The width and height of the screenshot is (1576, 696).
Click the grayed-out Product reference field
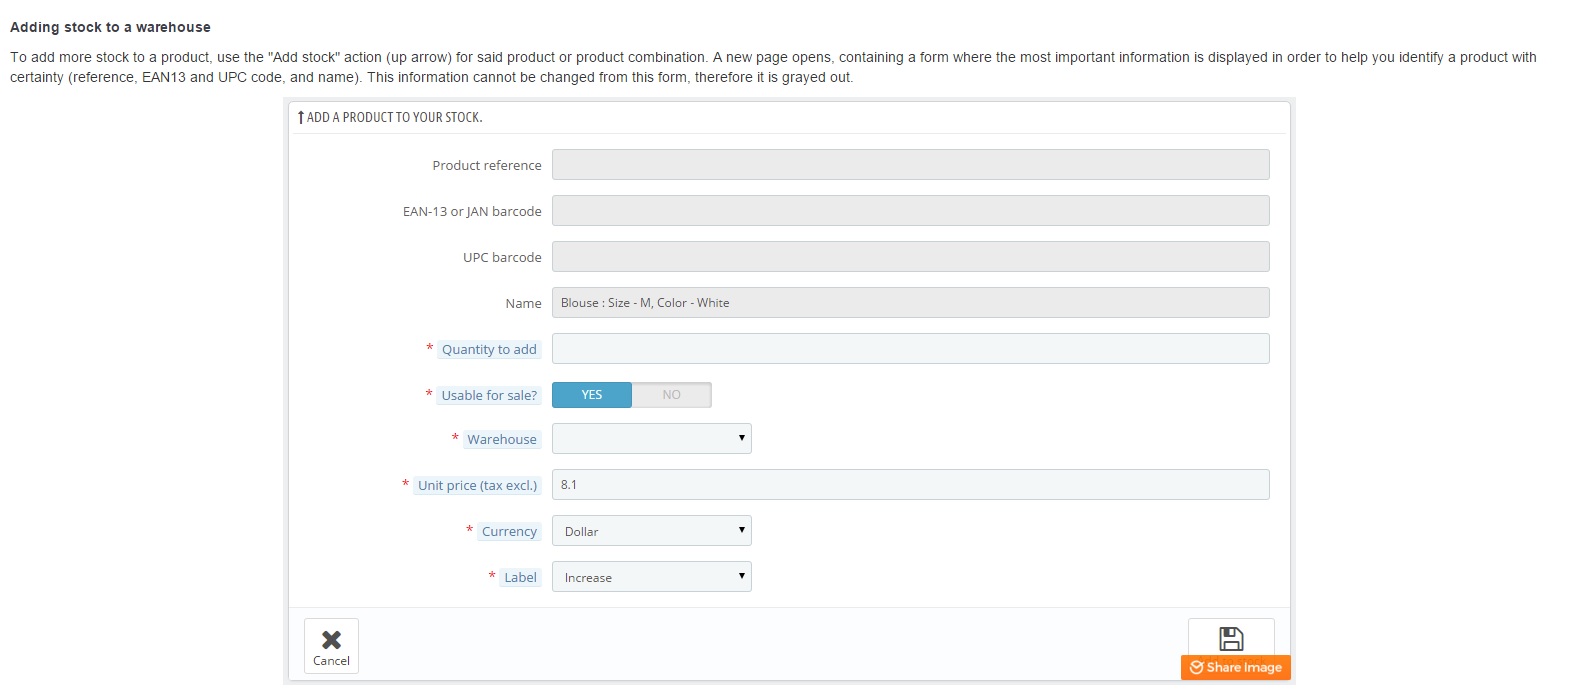pyautogui.click(x=910, y=165)
